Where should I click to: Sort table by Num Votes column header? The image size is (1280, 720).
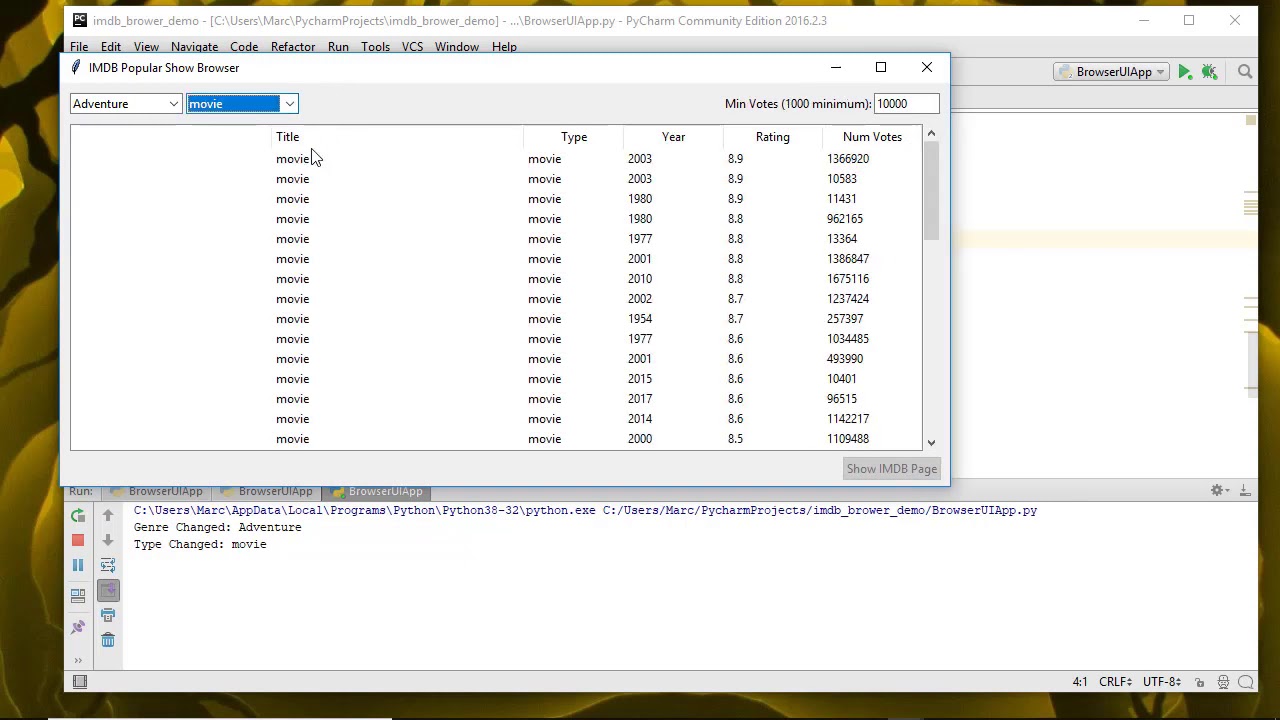[x=872, y=137]
